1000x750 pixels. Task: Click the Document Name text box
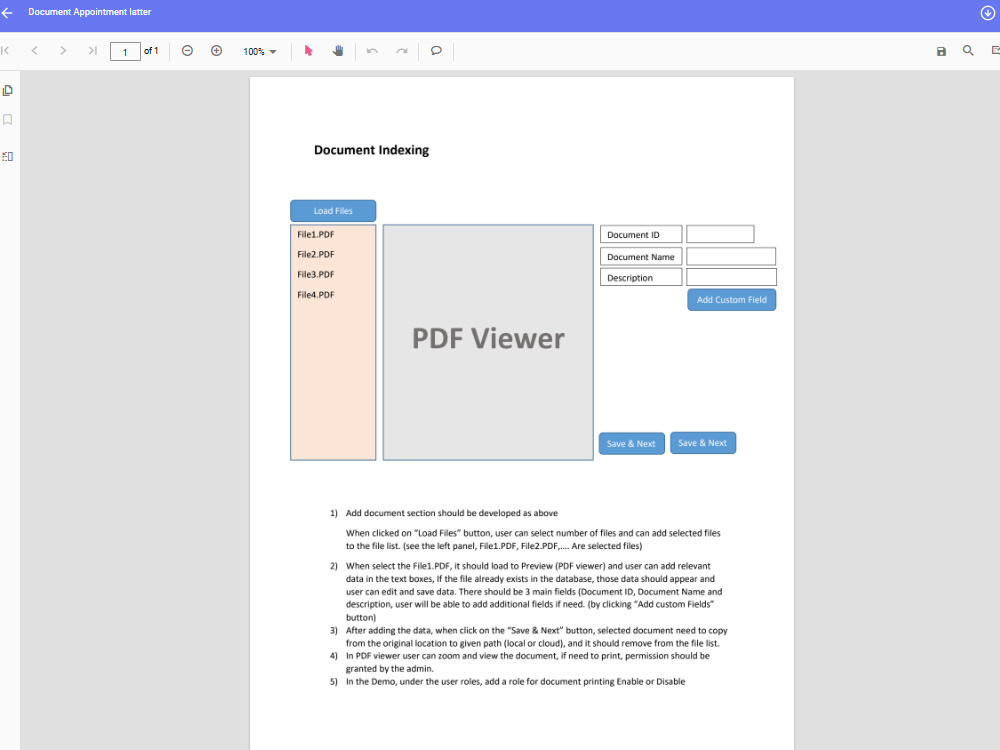(x=731, y=256)
